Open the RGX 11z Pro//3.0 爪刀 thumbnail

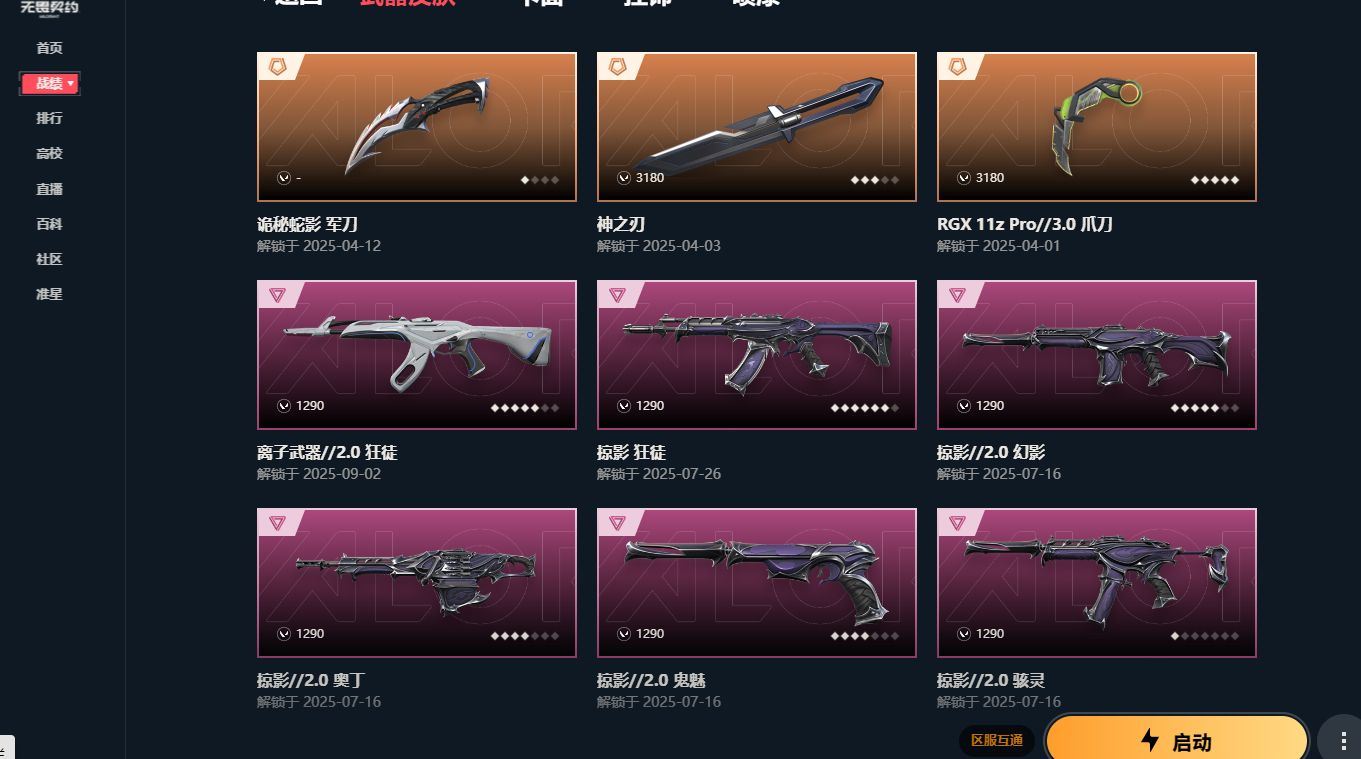(1097, 127)
